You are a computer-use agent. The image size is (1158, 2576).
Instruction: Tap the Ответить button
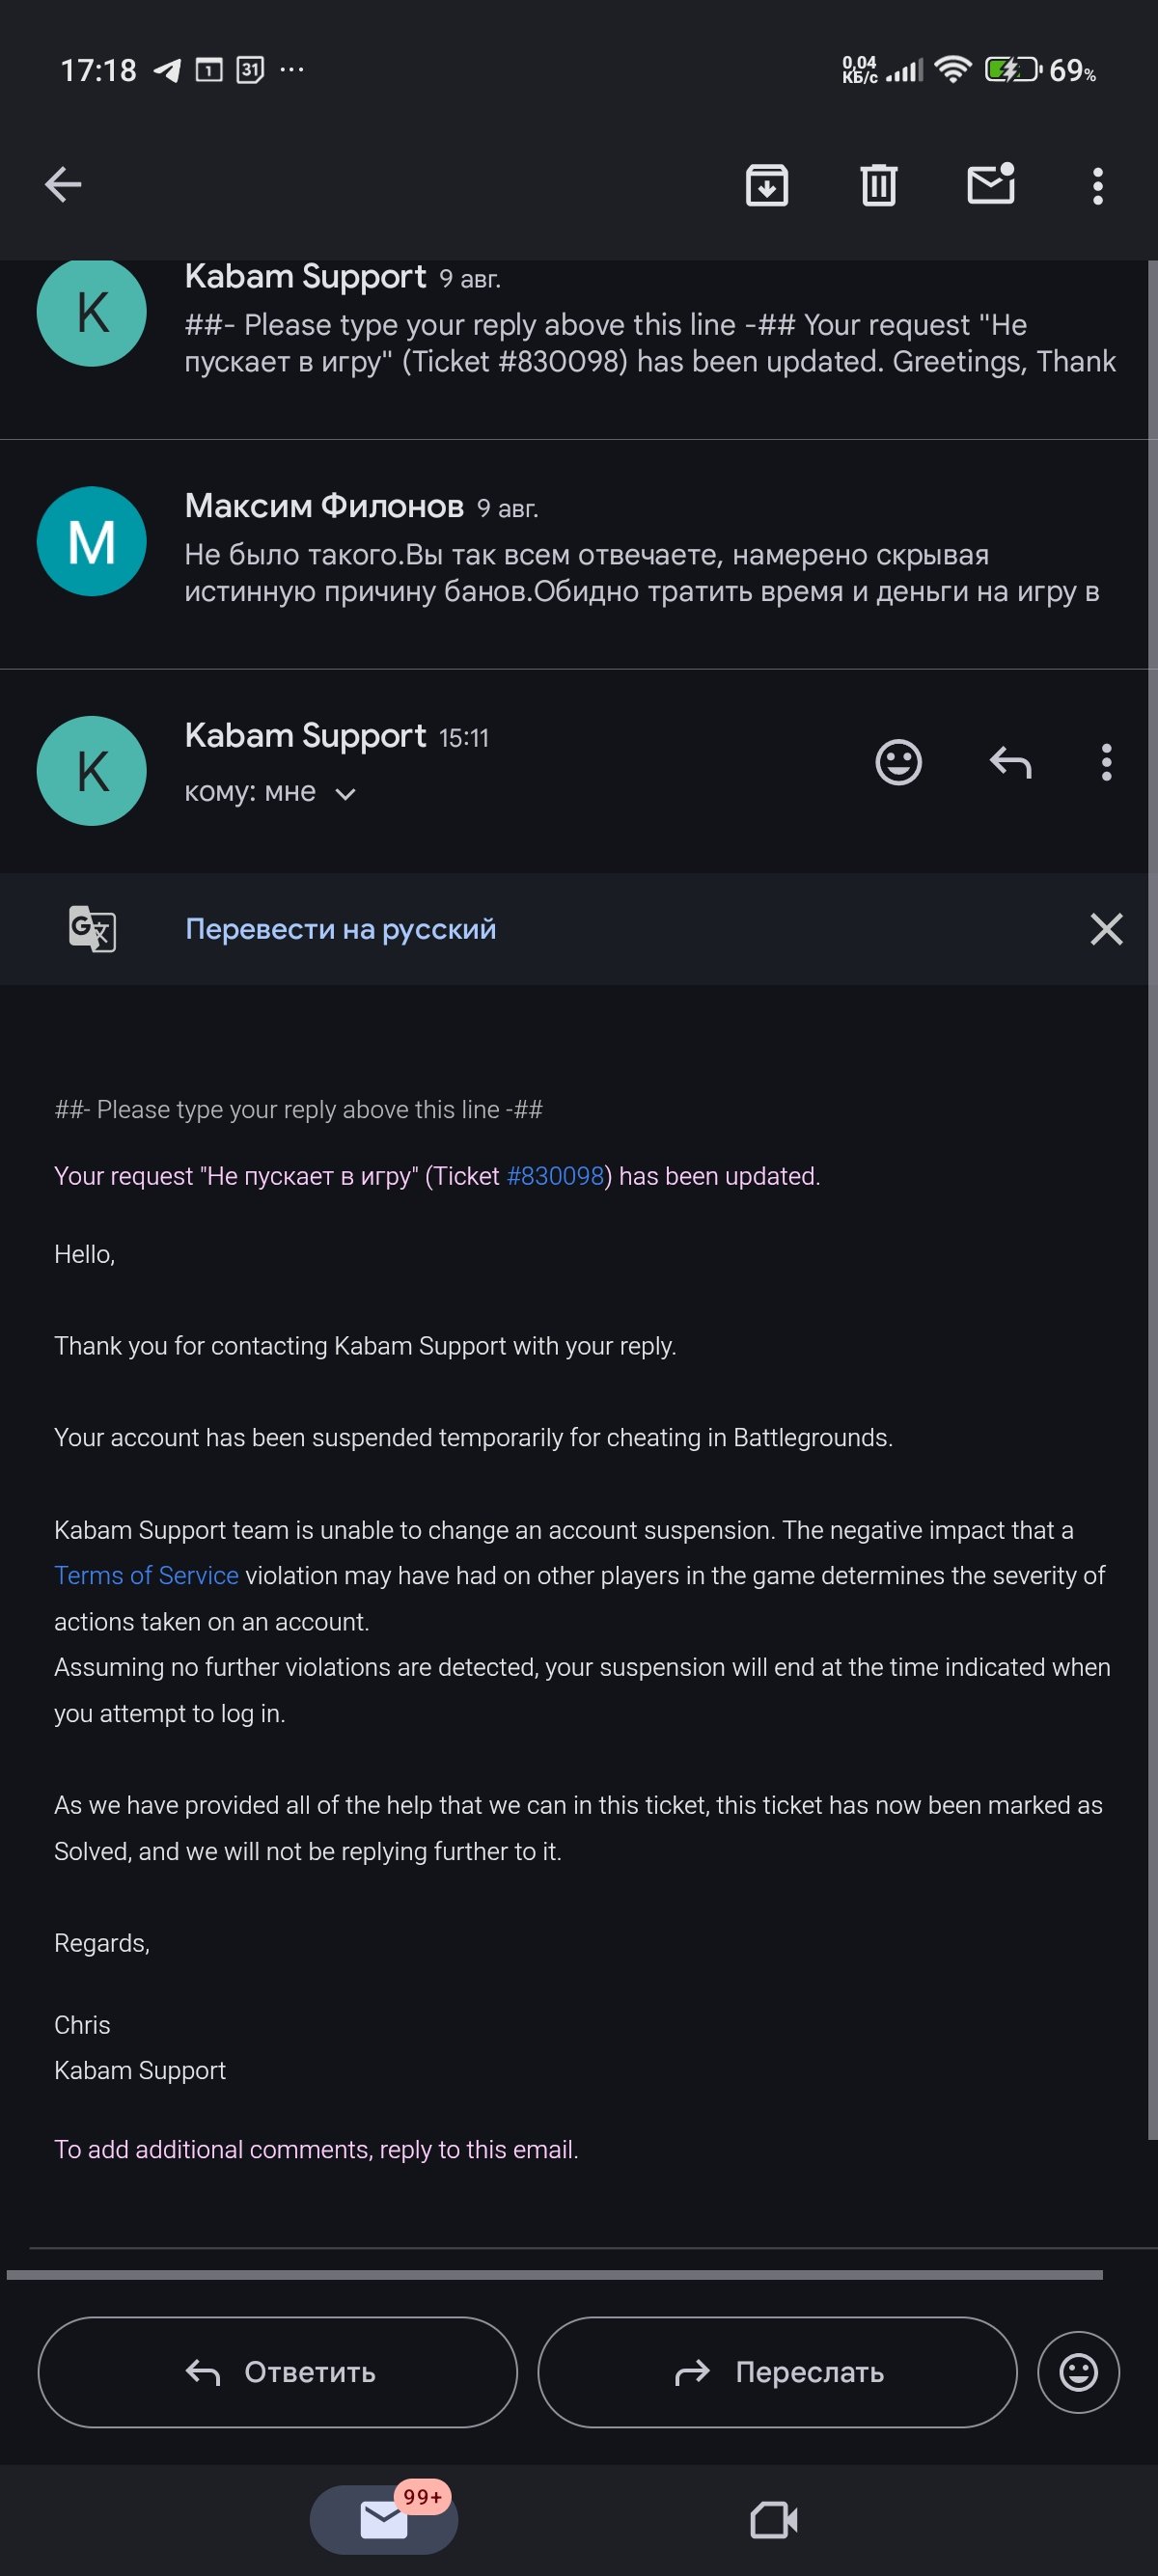(277, 2372)
